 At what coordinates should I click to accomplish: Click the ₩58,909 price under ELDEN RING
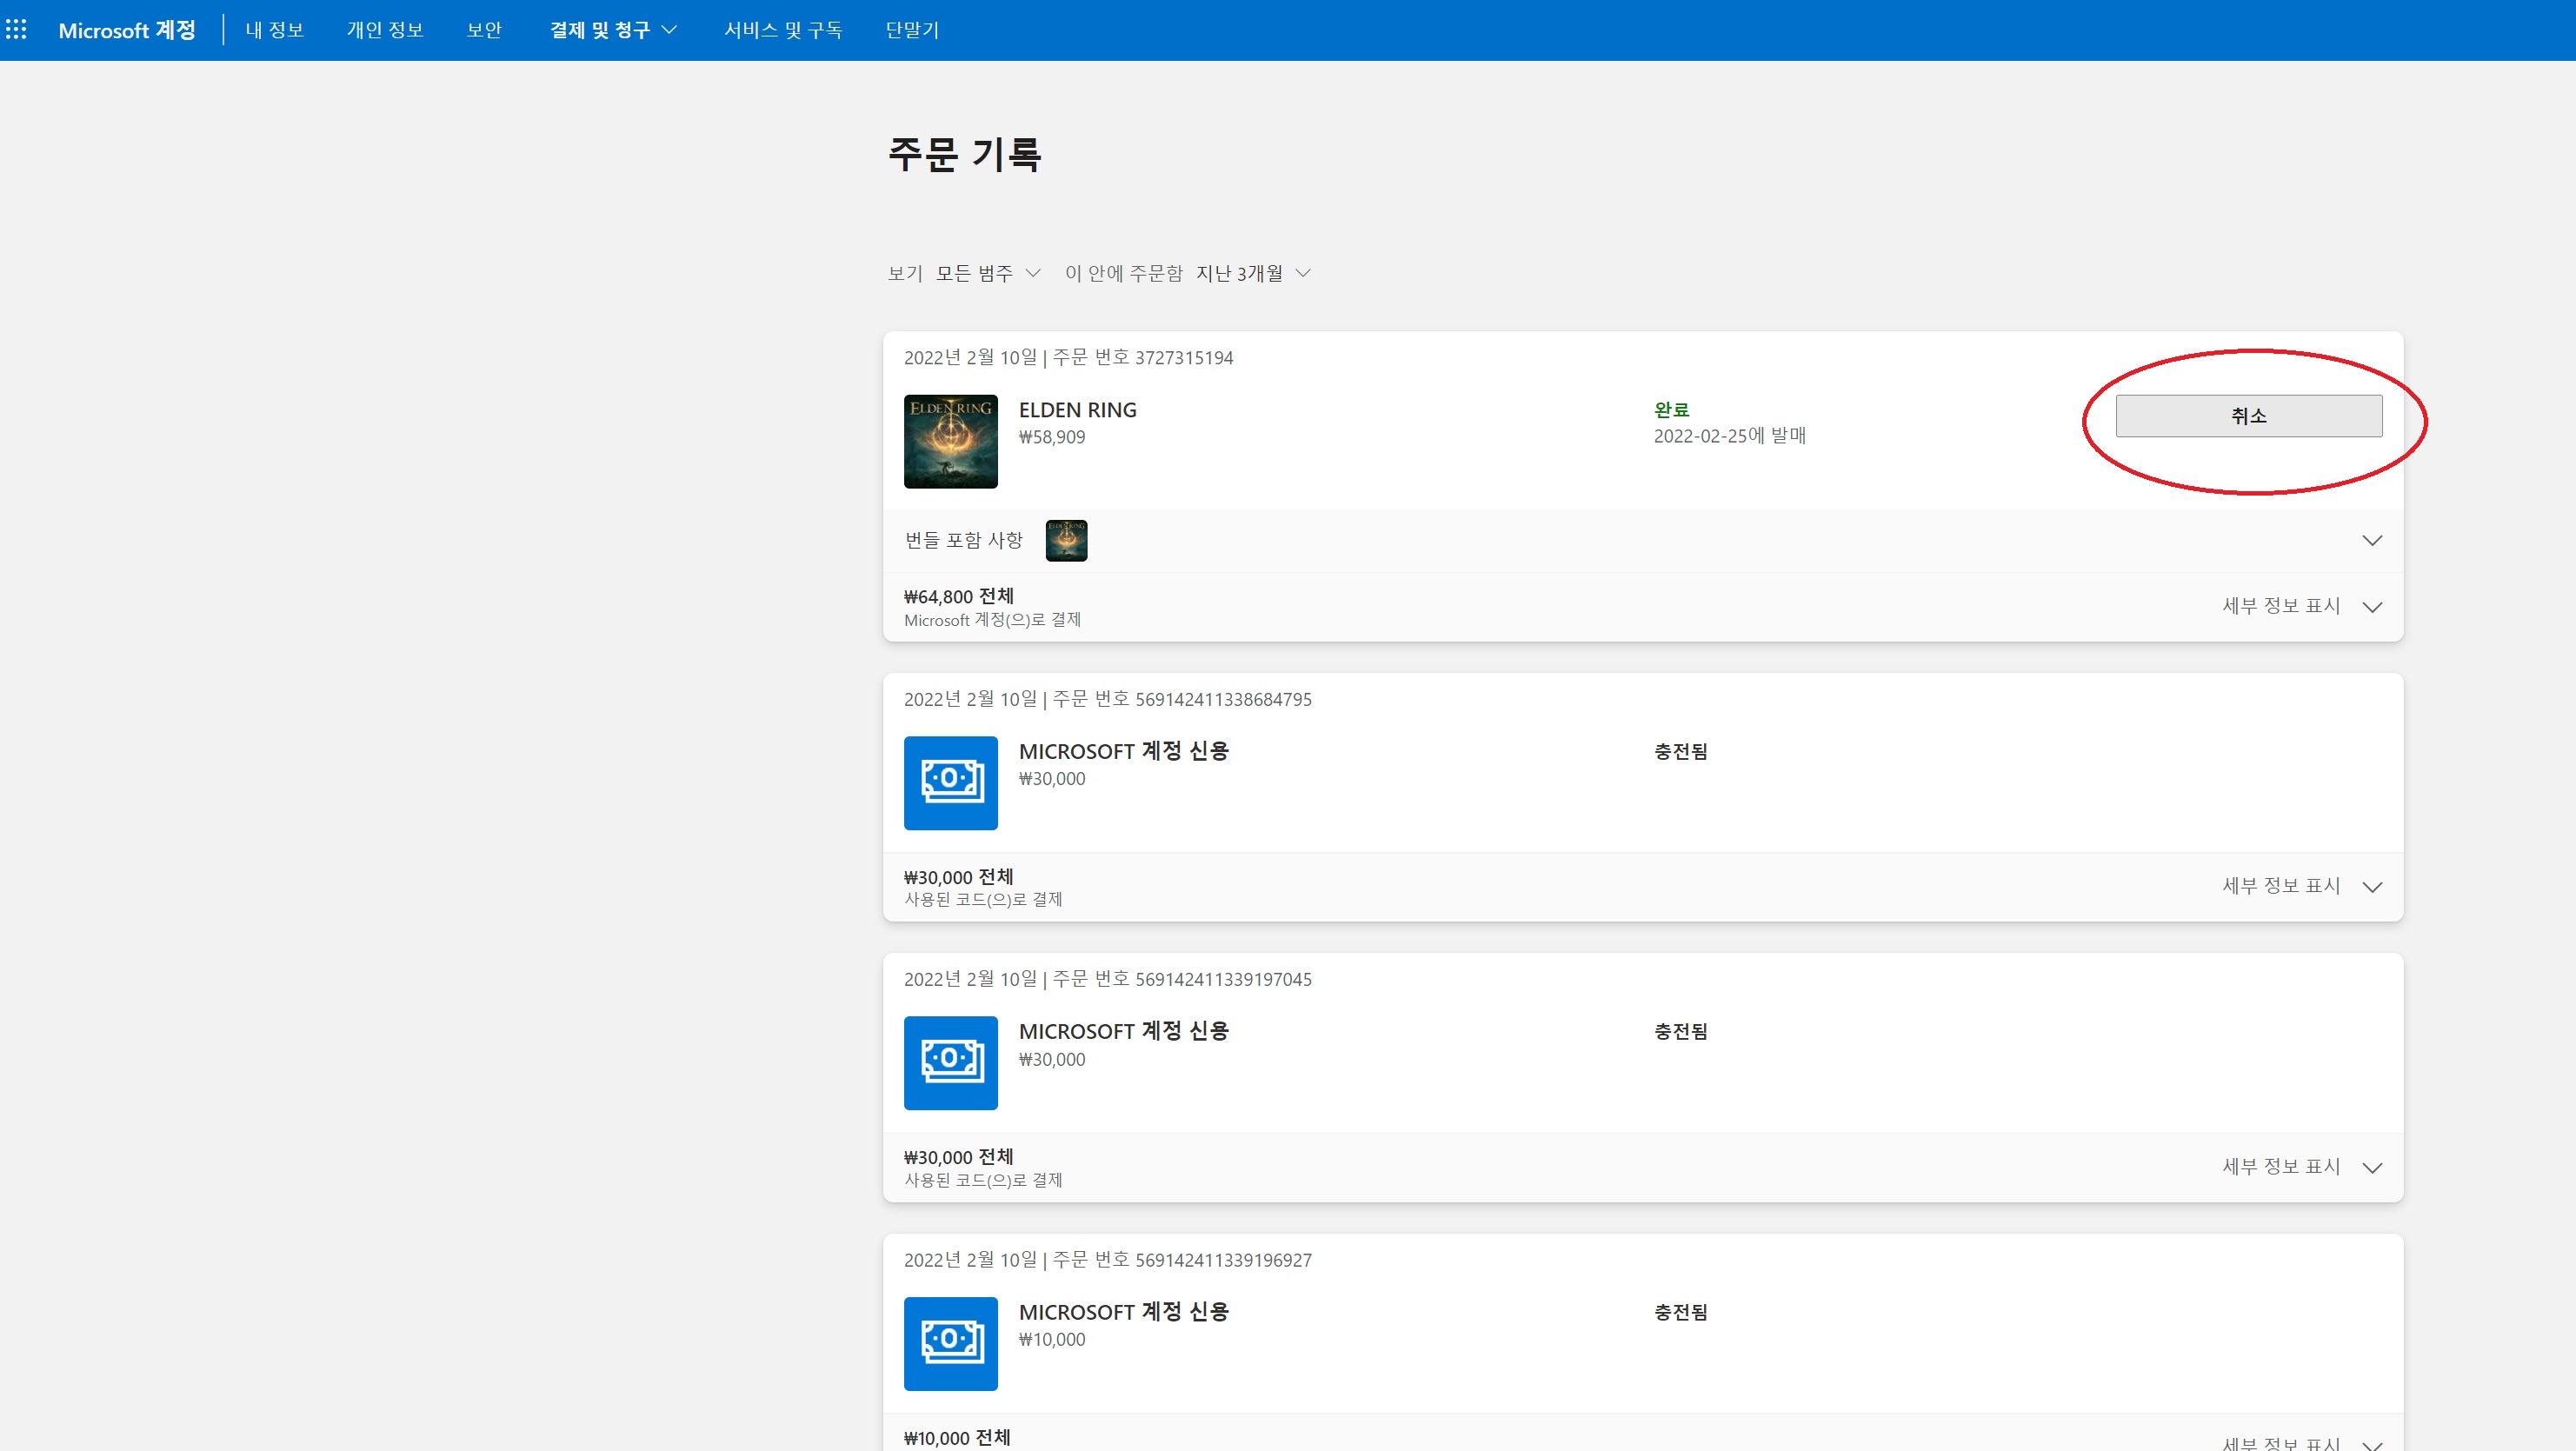(1051, 437)
